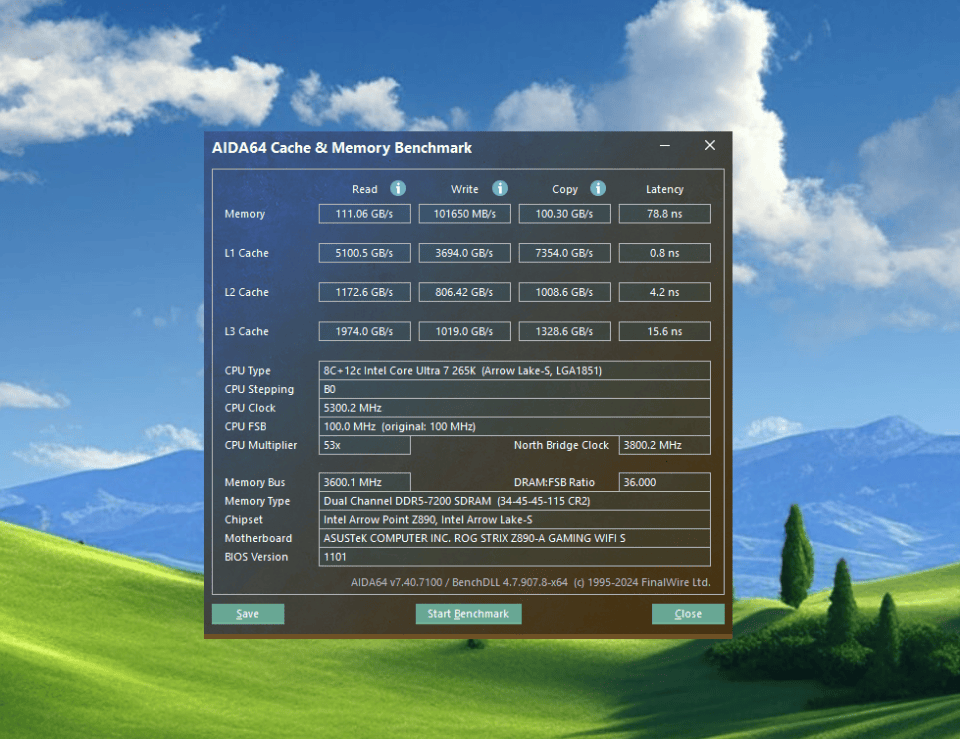This screenshot has height=739, width=960.
Task: Select L2 Cache Latency 4.2 ns
Action: [665, 292]
